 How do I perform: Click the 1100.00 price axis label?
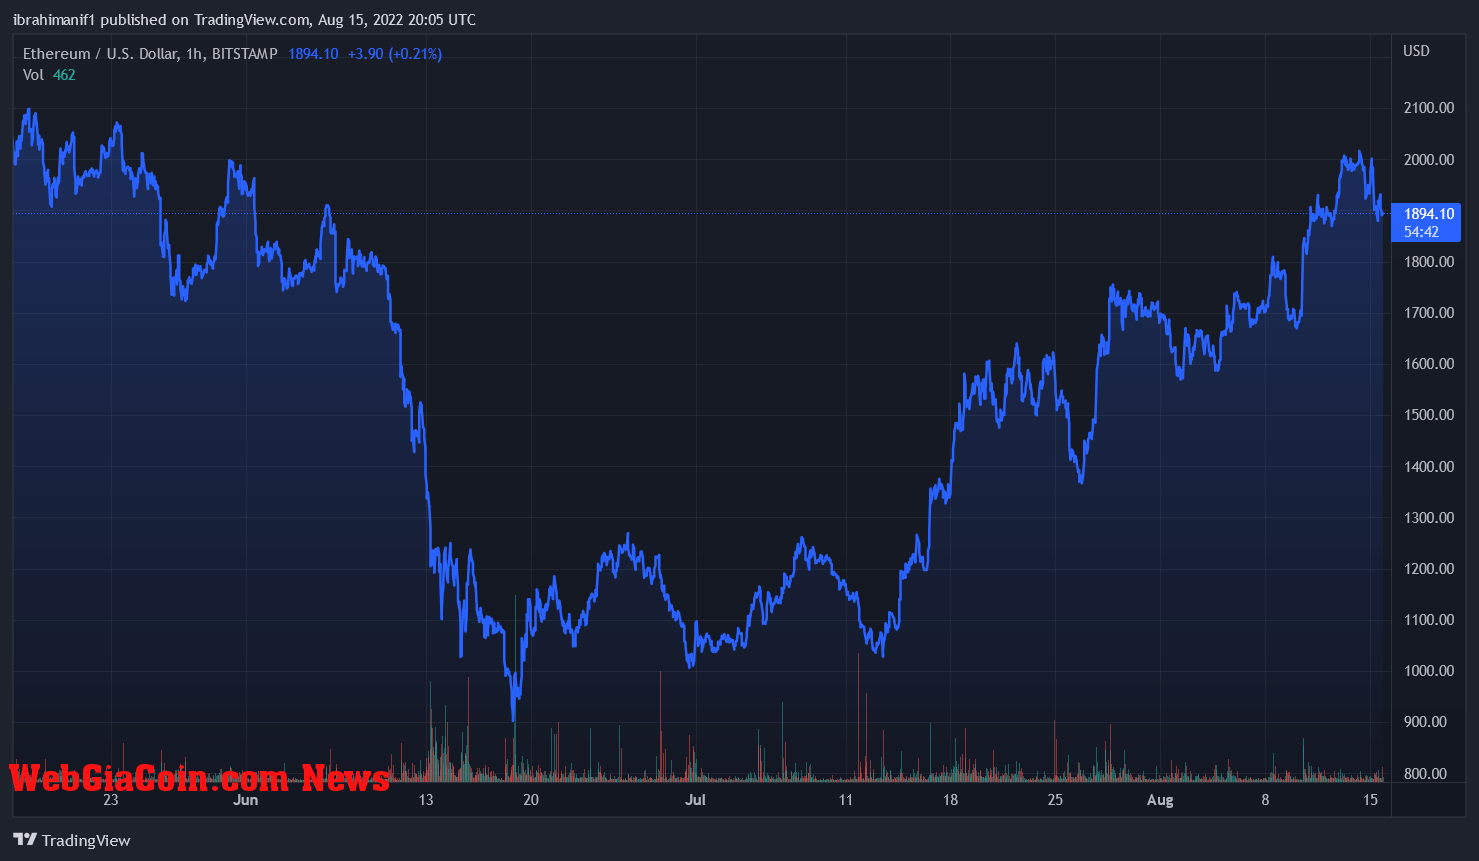click(1429, 620)
